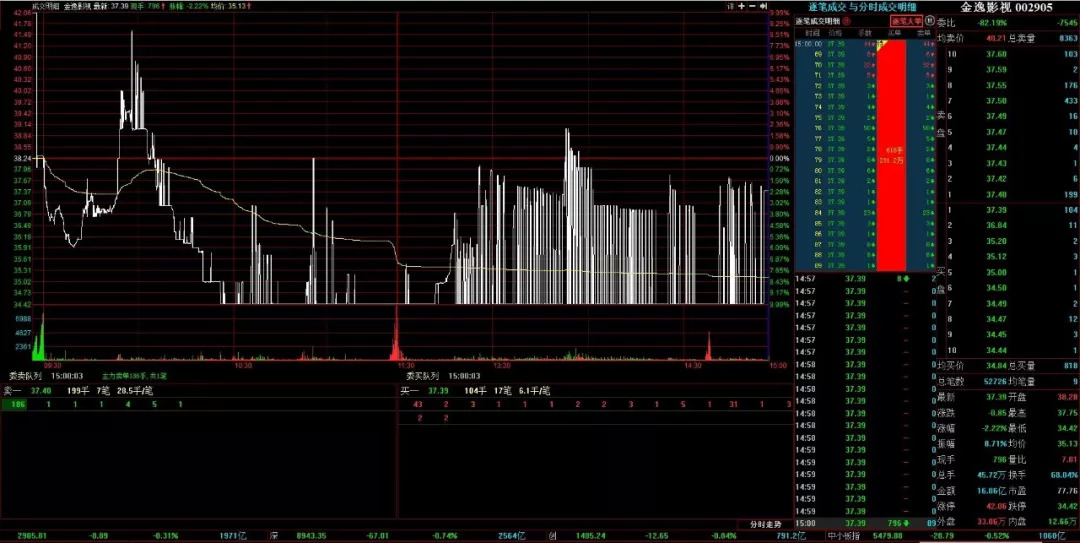Click the 42.06 top price axis label
Viewport: 1080px width, 543px height.
pyautogui.click(x=22, y=12)
